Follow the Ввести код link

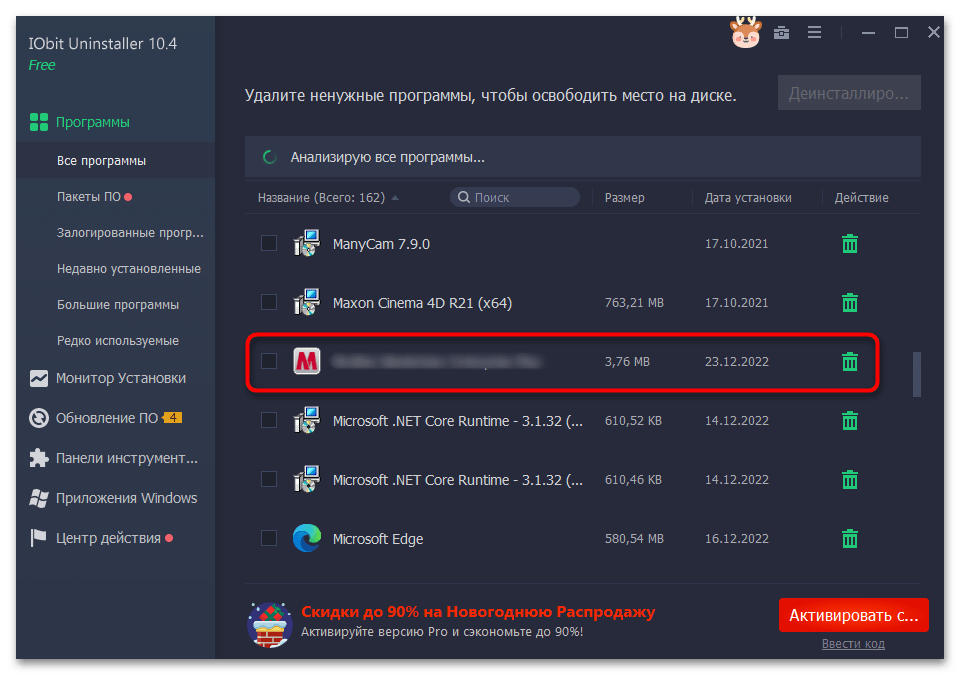[853, 644]
